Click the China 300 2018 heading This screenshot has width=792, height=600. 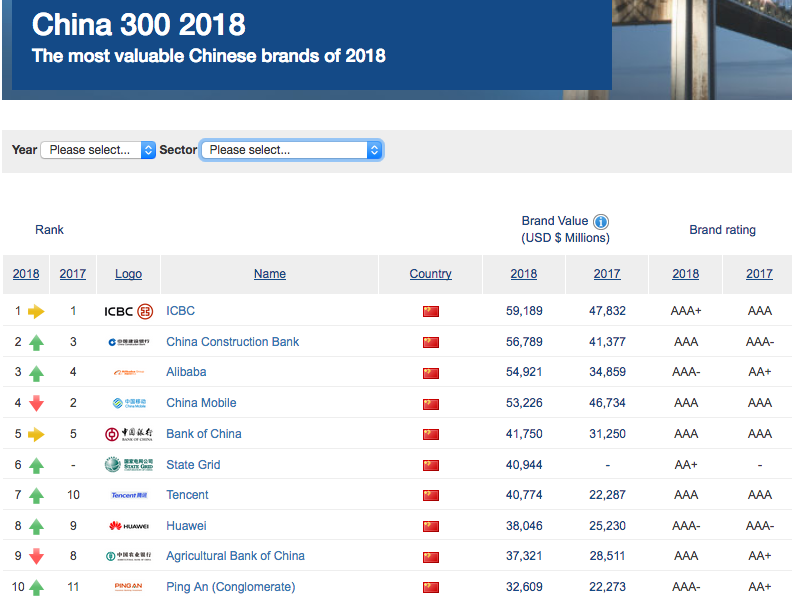pos(138,24)
